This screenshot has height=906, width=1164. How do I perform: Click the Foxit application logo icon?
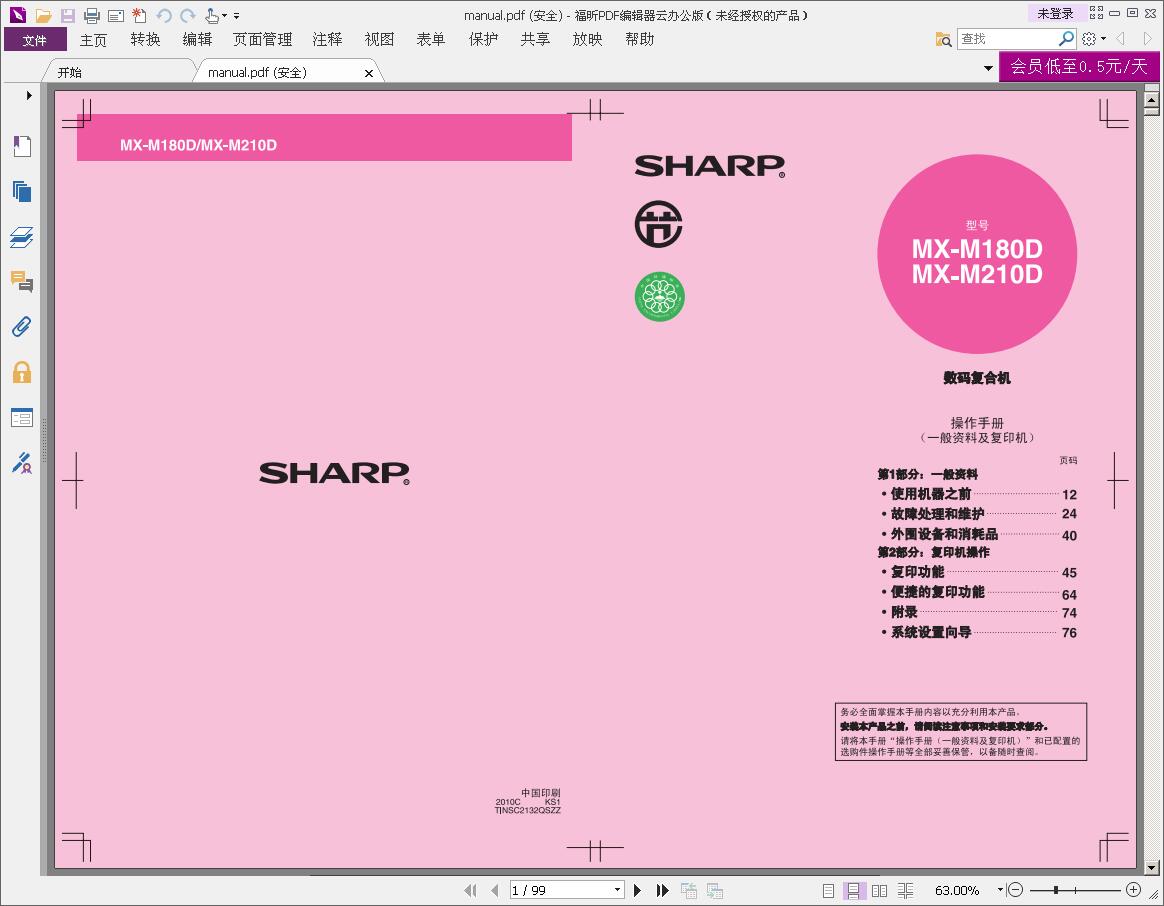point(18,14)
